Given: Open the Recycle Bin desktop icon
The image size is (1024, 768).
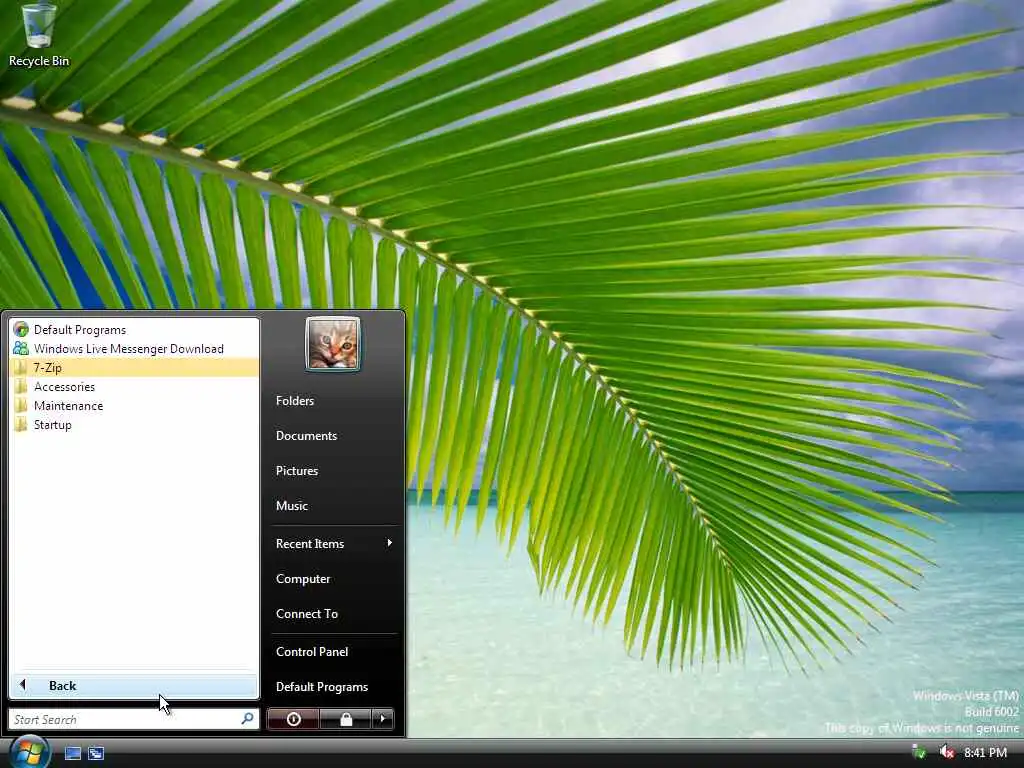Looking at the screenshot, I should pyautogui.click(x=39, y=34).
